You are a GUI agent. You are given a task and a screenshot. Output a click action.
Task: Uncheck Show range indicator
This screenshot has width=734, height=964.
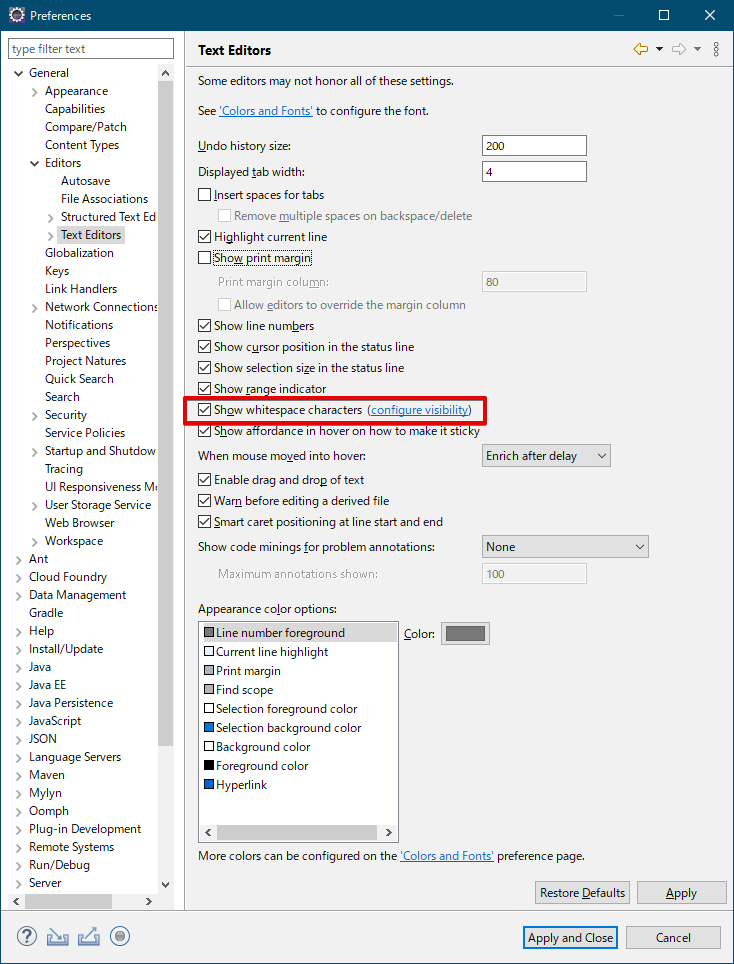point(205,389)
